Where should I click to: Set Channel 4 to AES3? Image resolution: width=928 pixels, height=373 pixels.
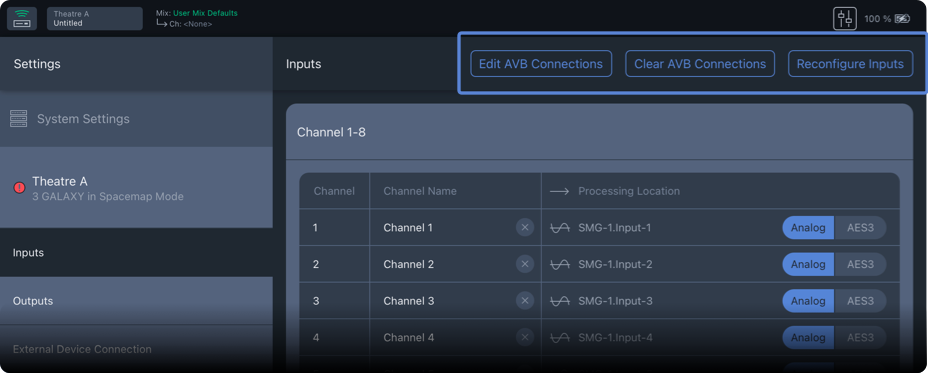(x=861, y=337)
